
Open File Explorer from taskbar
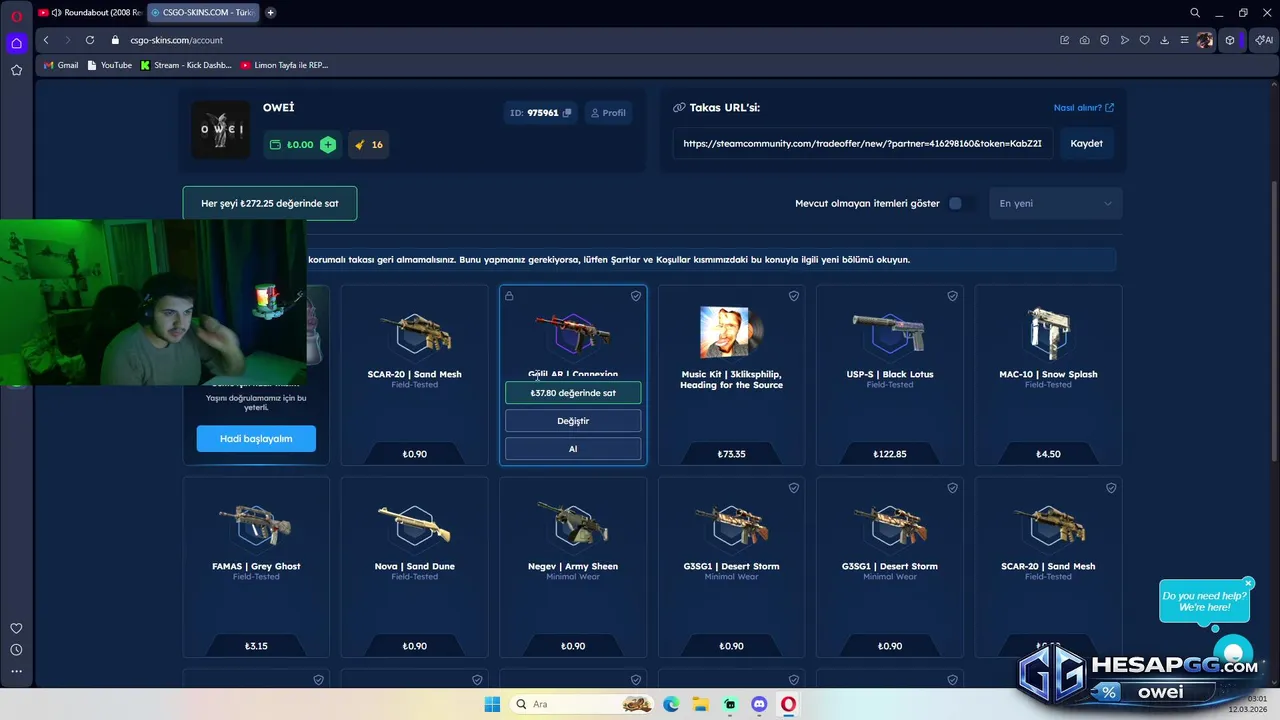700,704
